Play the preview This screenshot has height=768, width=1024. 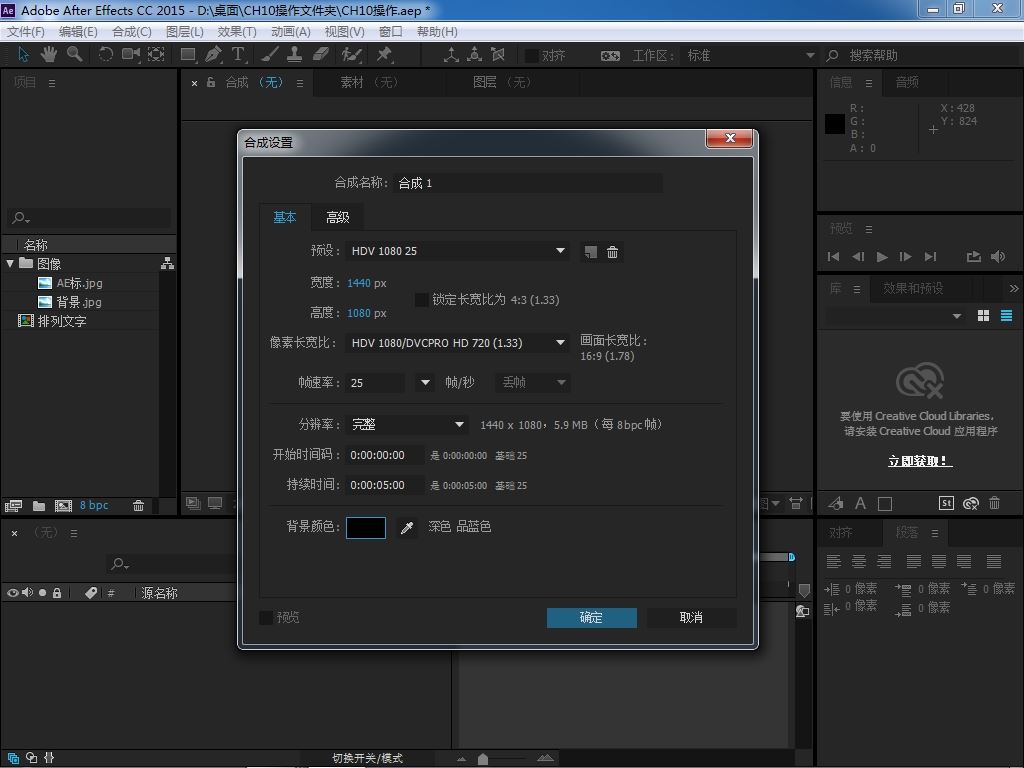pyautogui.click(x=882, y=257)
